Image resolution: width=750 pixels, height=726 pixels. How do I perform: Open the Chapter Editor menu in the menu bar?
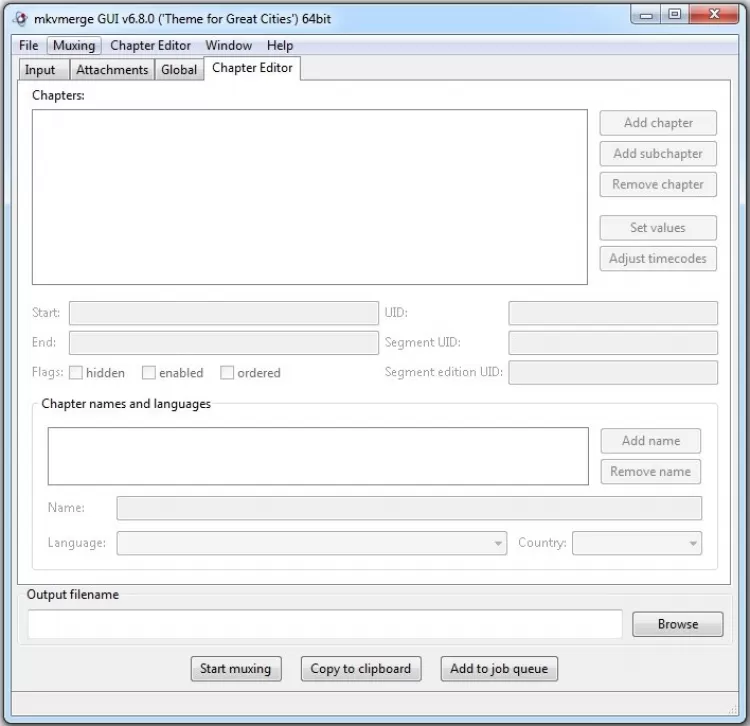pos(150,45)
